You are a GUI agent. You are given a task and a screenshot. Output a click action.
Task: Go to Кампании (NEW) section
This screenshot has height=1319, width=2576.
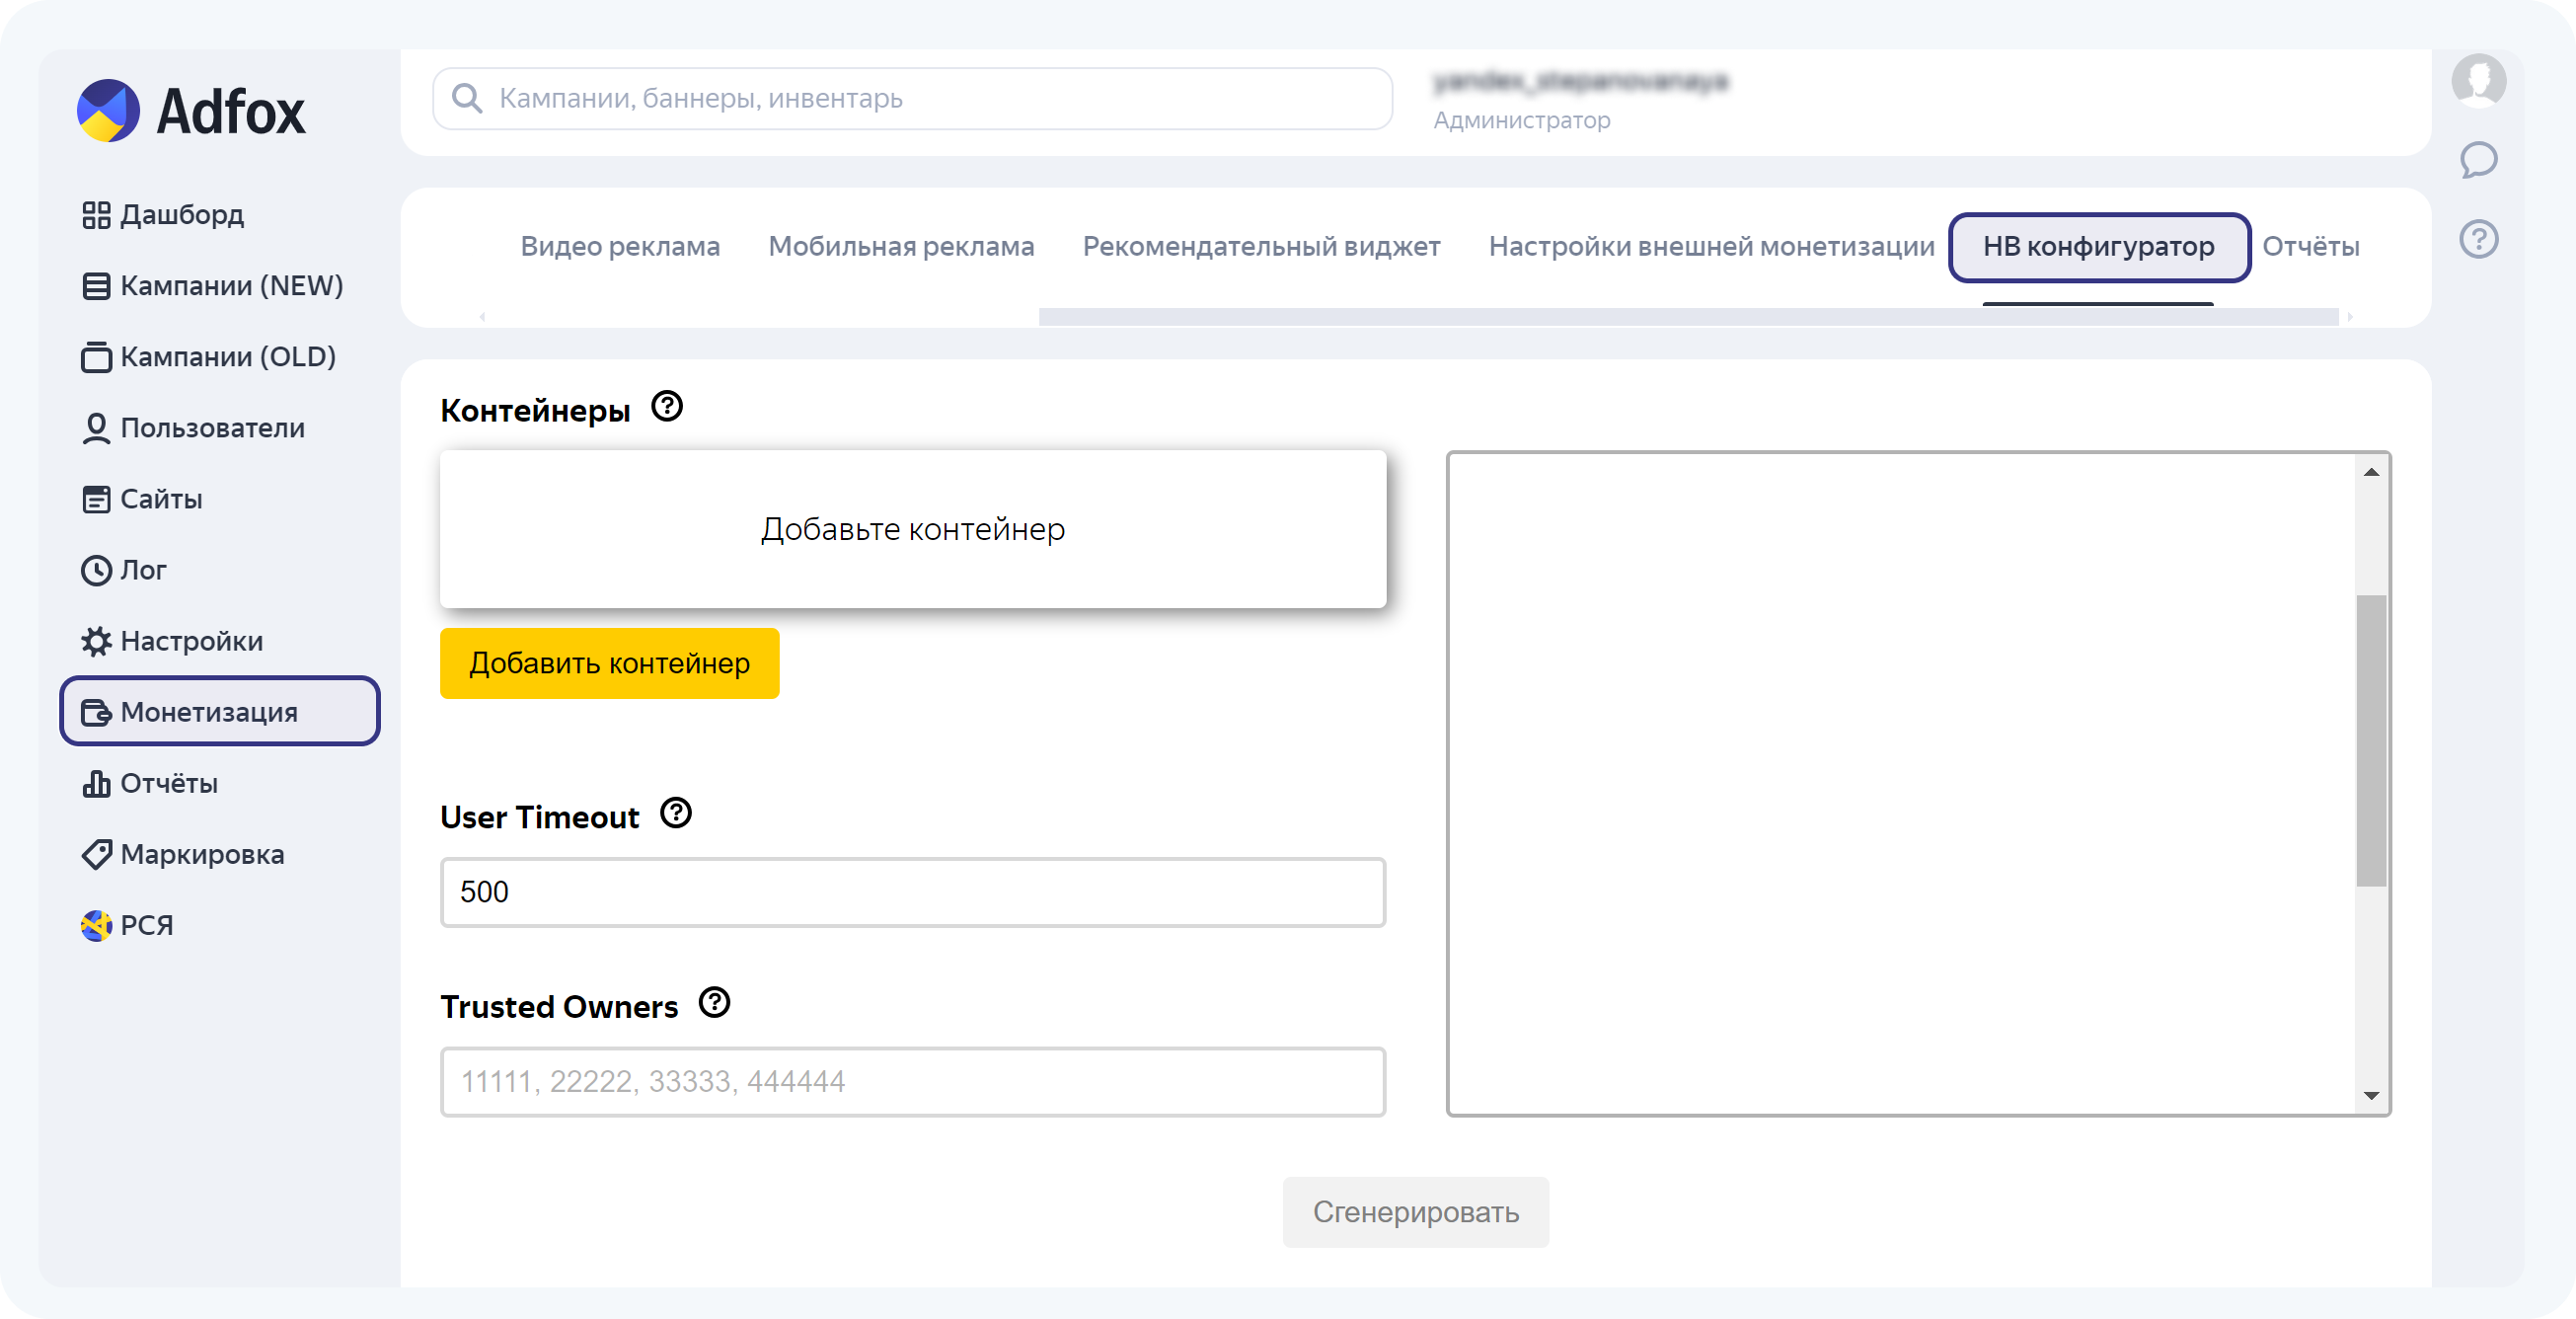point(213,286)
